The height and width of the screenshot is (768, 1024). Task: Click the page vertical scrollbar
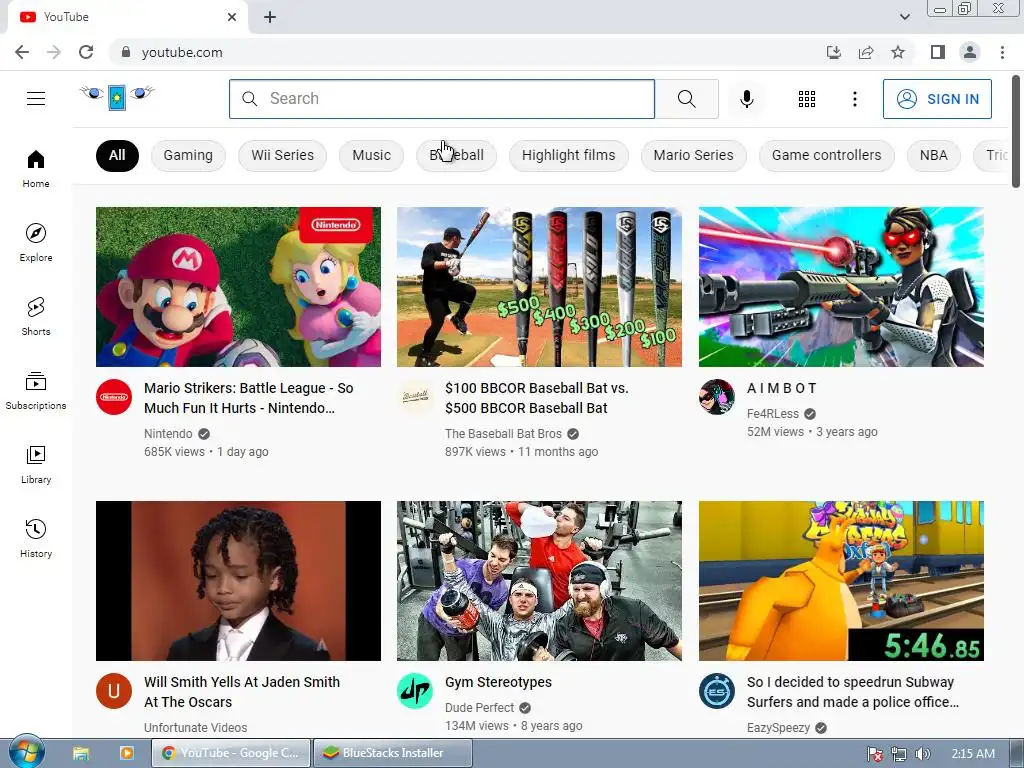pyautogui.click(x=1016, y=131)
